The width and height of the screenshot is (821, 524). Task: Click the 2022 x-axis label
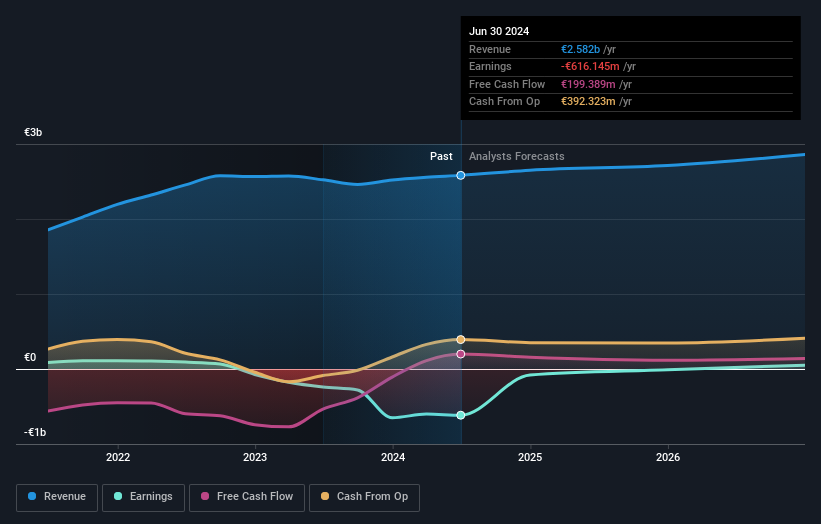118,457
